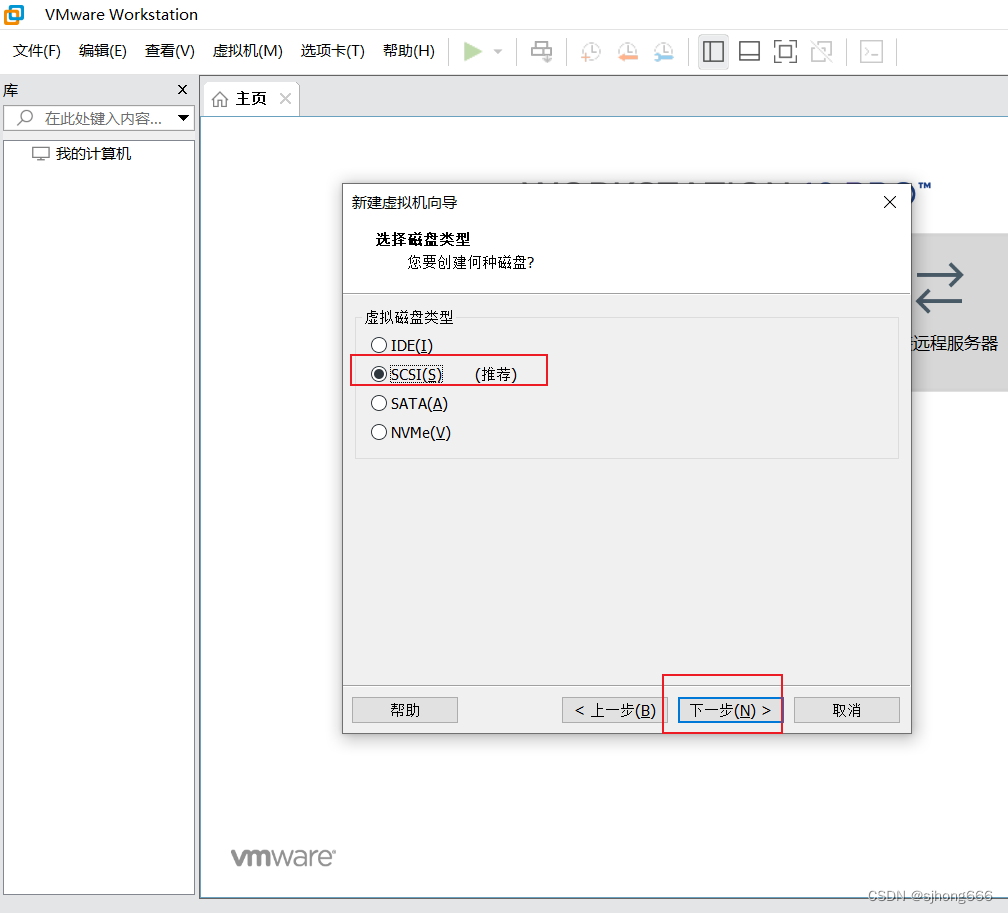
Task: Open the 查看(V) menu
Action: [170, 51]
